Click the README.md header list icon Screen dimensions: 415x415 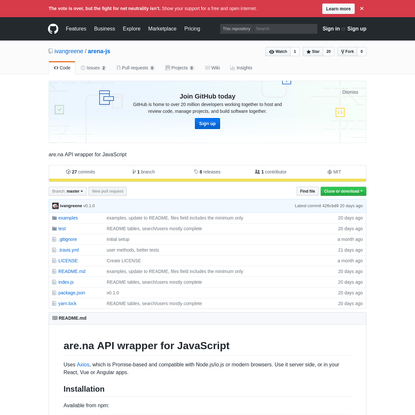(55, 318)
